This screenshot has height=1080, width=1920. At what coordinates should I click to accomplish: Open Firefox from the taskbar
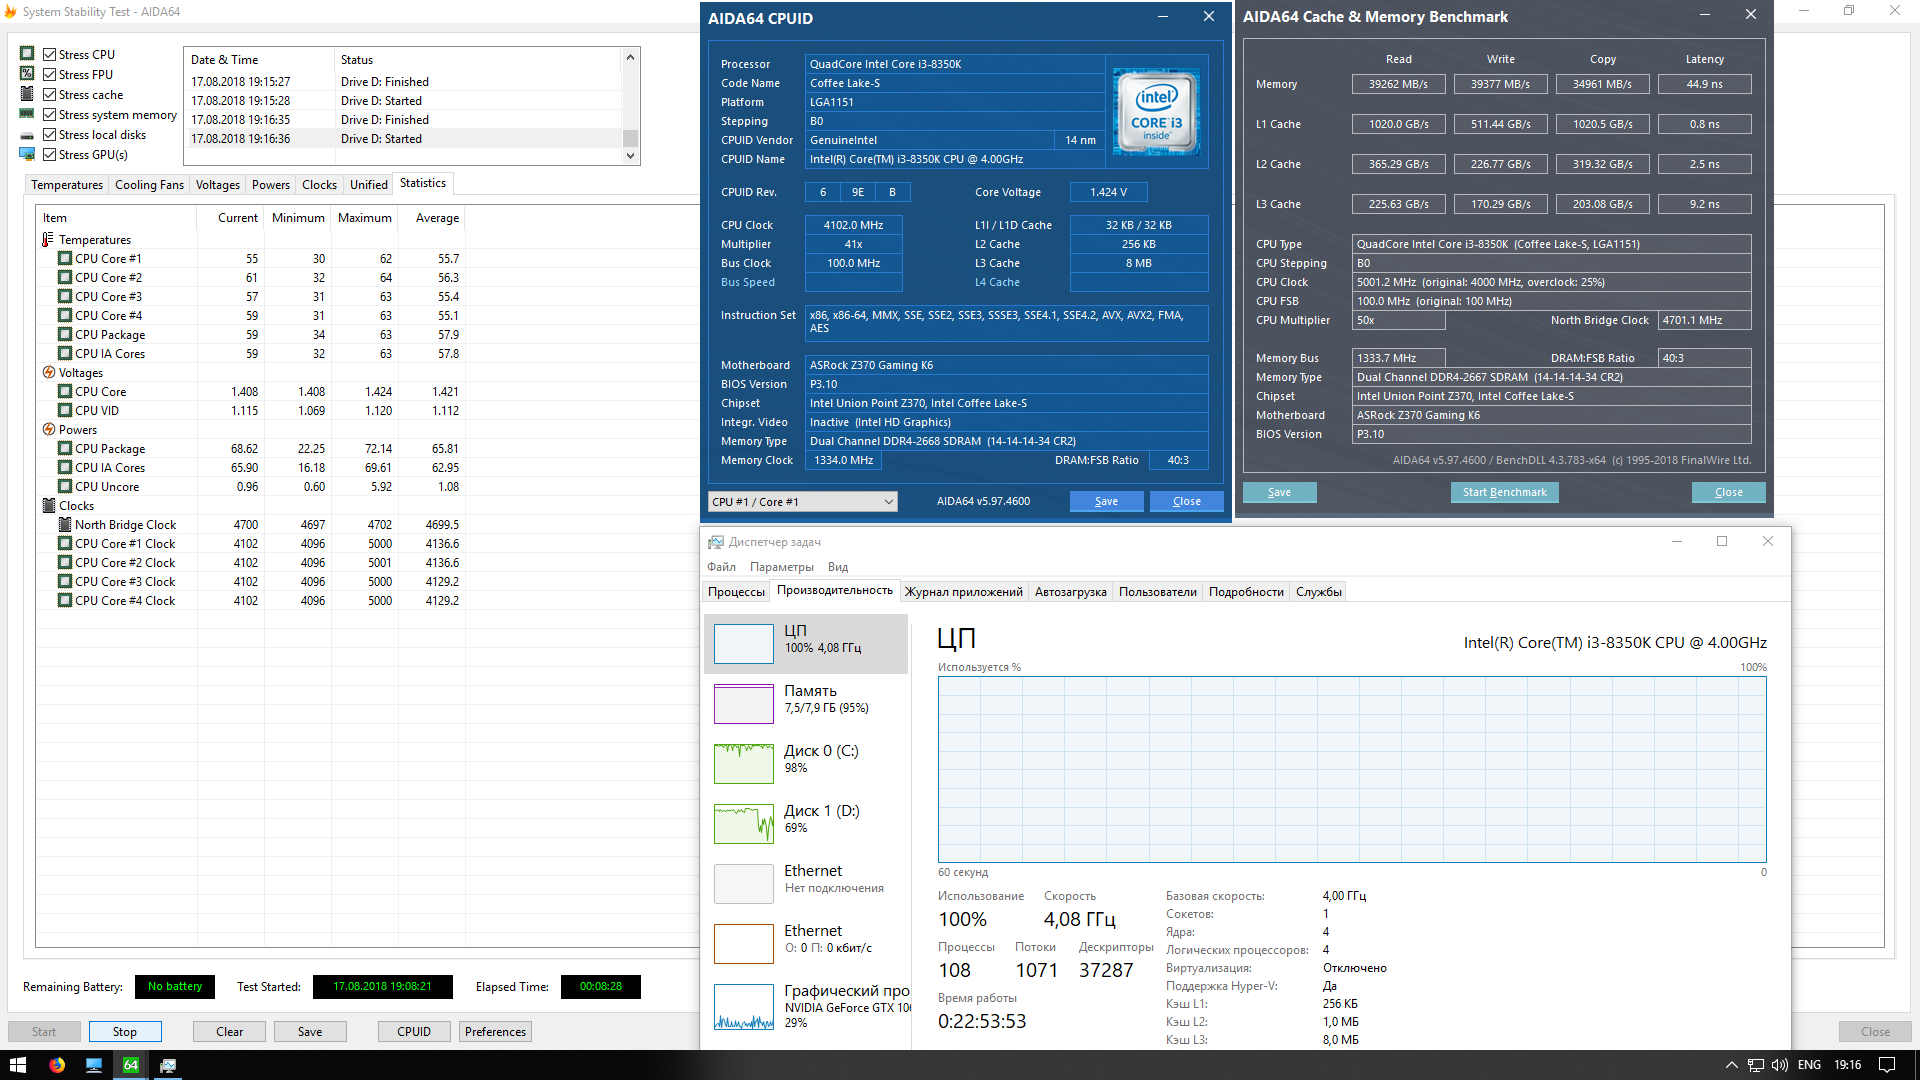coord(57,1065)
